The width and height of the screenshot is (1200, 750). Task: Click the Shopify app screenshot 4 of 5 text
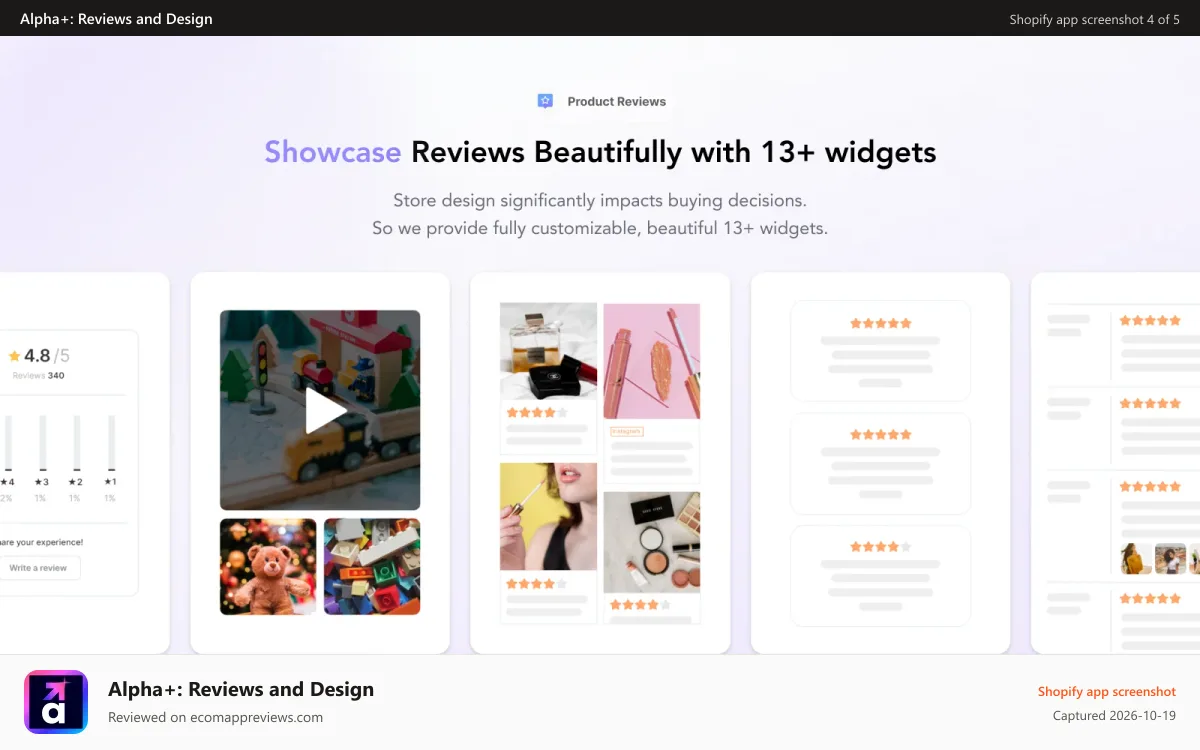pos(1094,19)
